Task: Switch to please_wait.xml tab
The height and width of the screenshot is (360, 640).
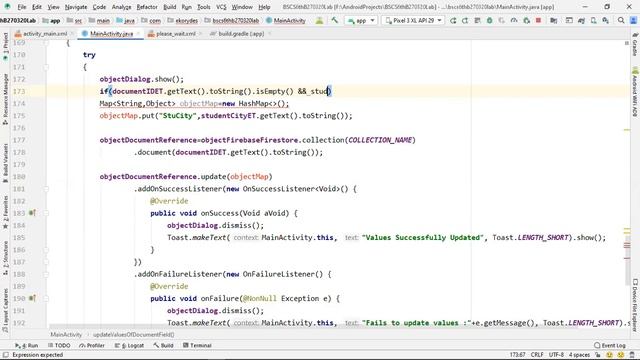Action: [x=176, y=34]
